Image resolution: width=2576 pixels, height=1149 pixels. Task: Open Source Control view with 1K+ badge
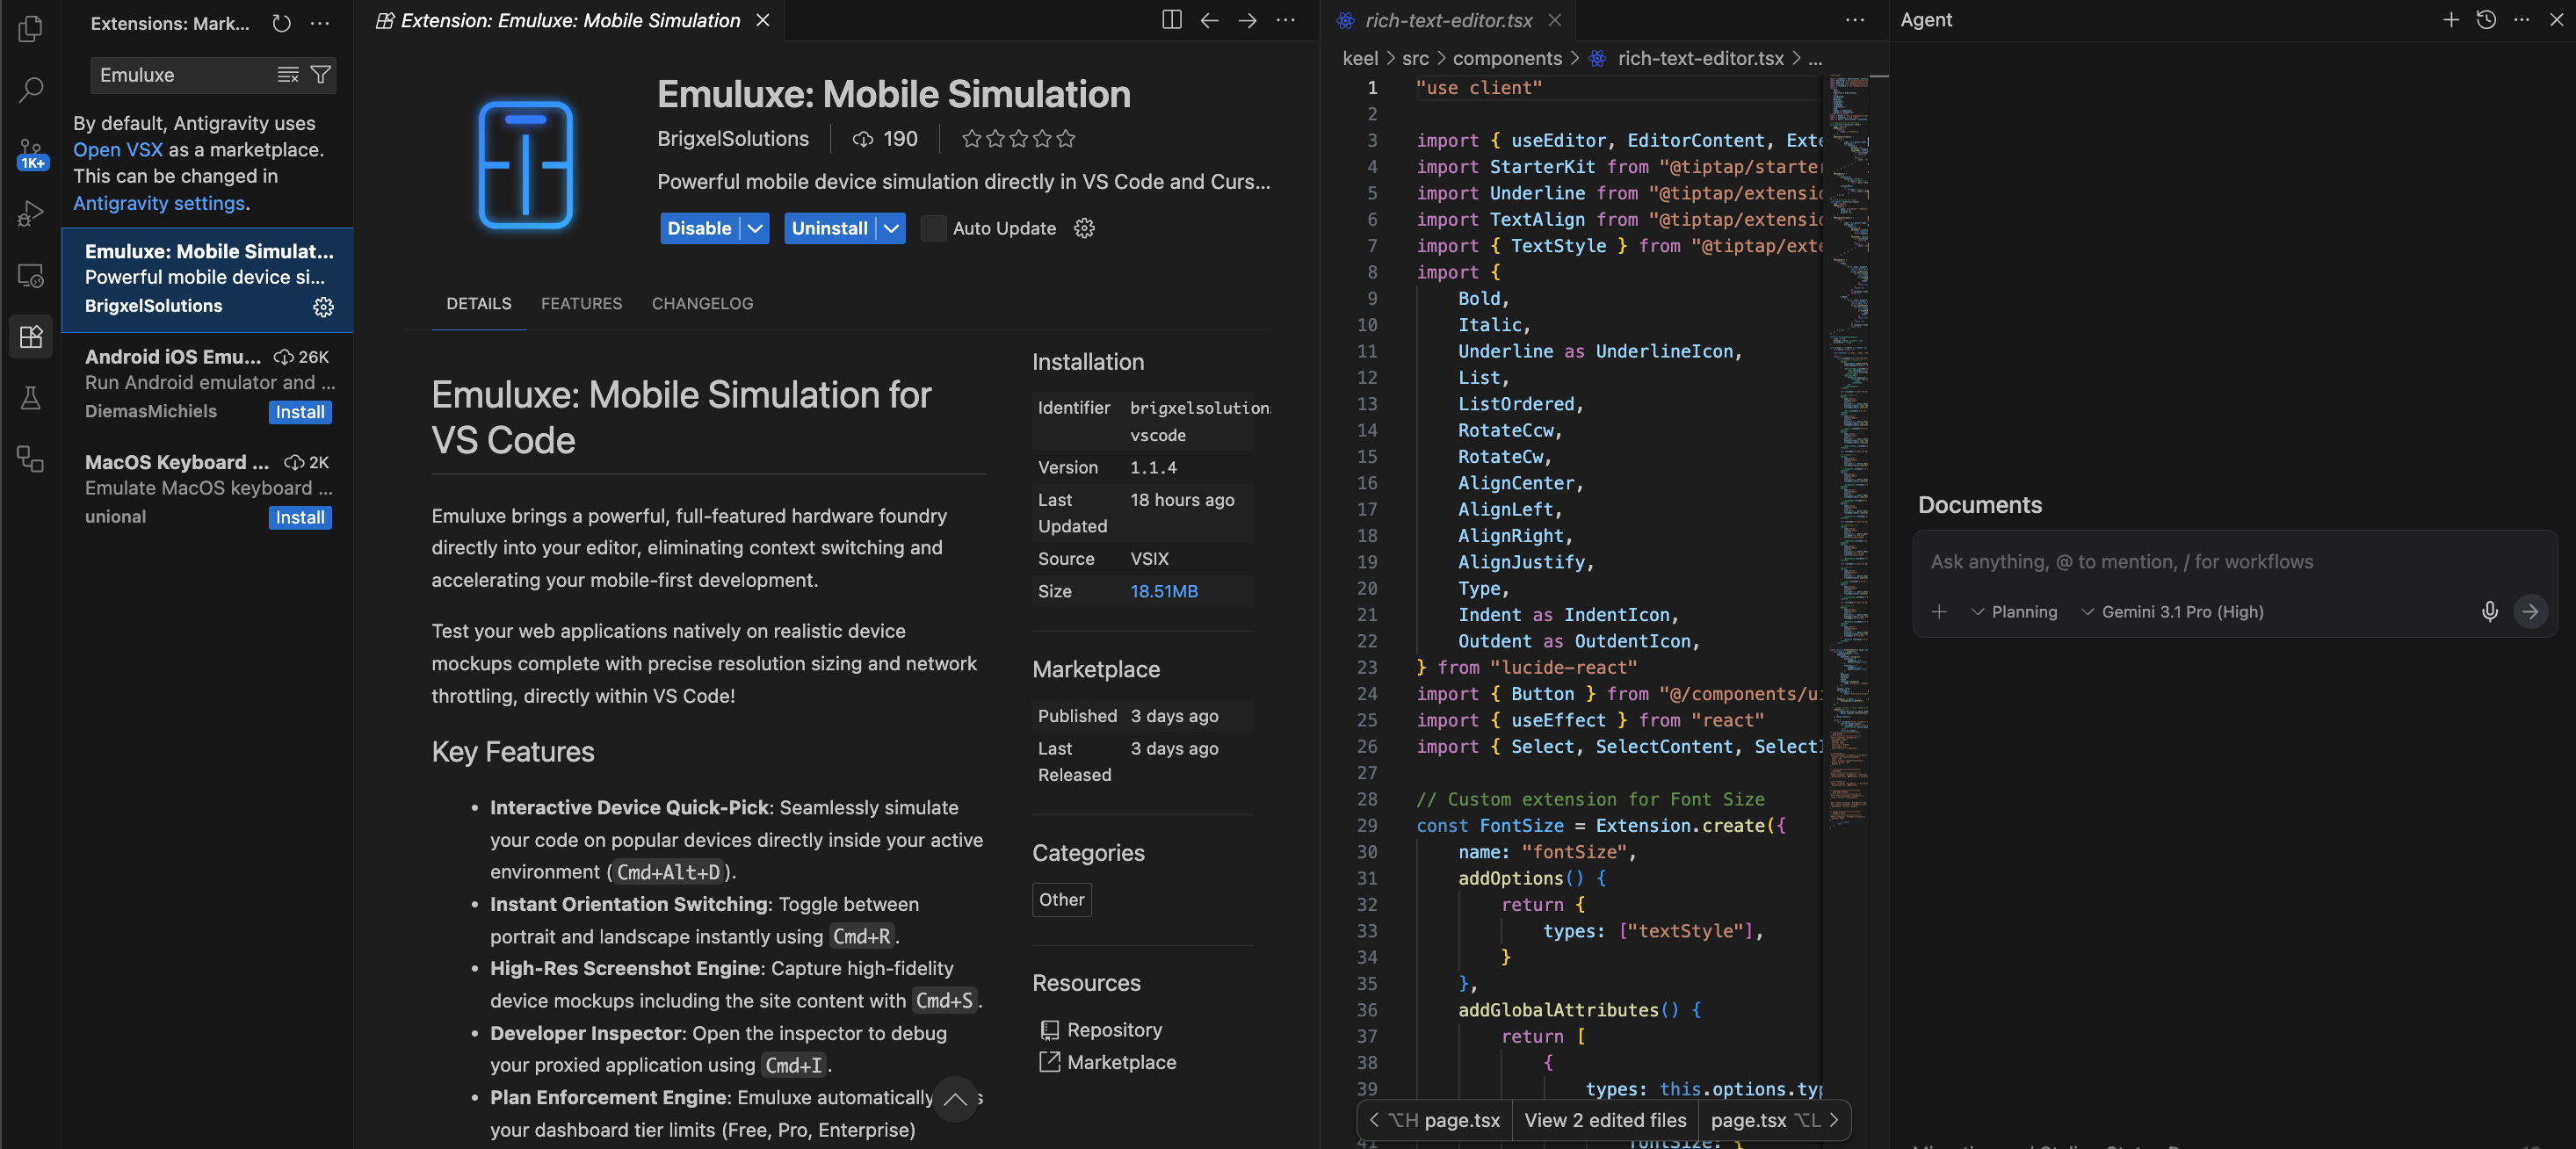pos(31,153)
